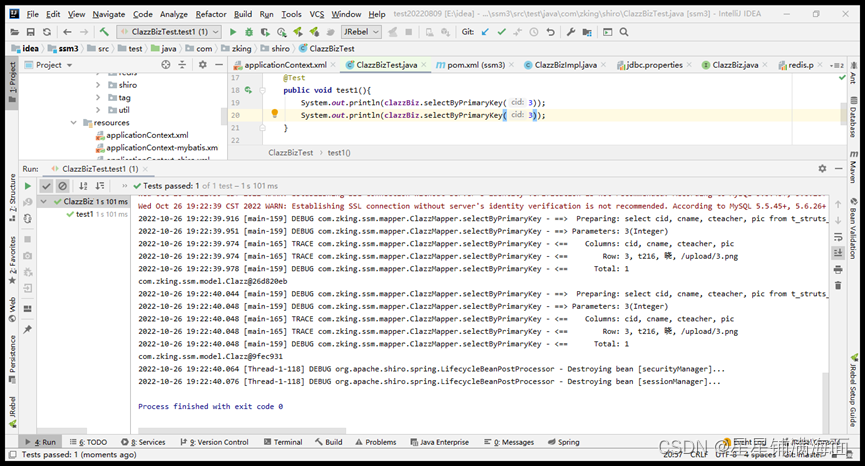Expand the shiro folder in tree
The width and height of the screenshot is (865, 466).
[x=98, y=85]
